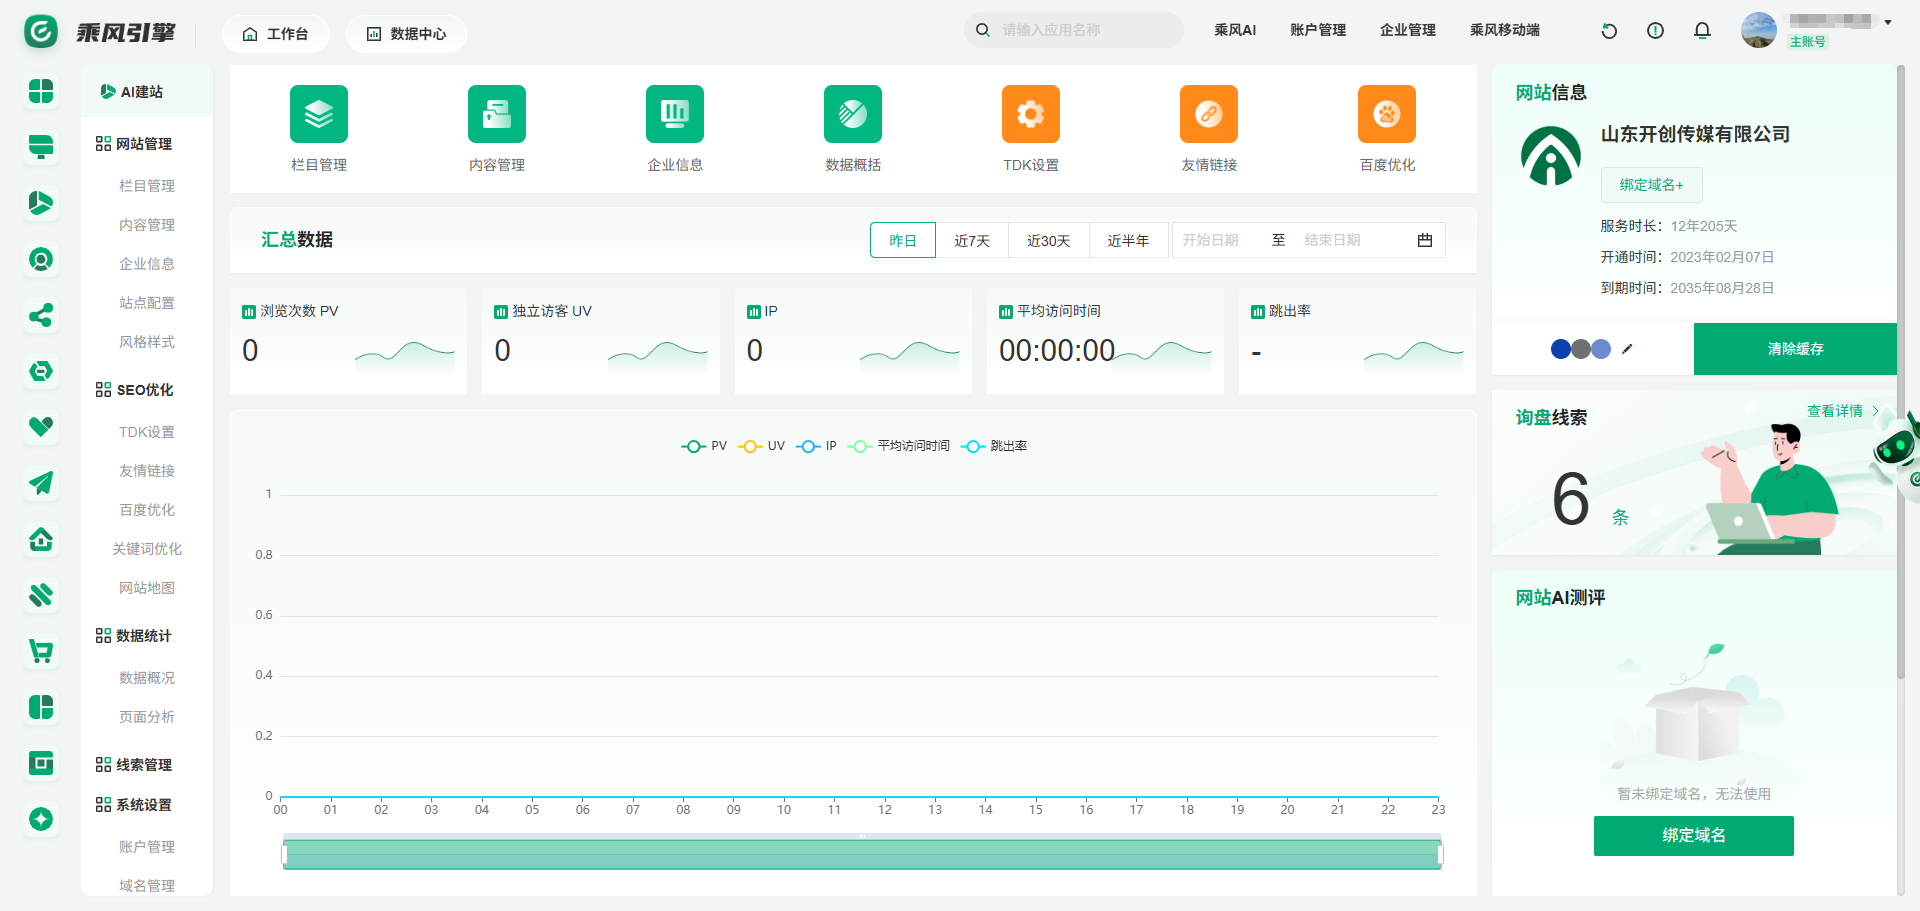This screenshot has height=911, width=1920.
Task: Open the 百度优化 paw icon
Action: point(1386,114)
